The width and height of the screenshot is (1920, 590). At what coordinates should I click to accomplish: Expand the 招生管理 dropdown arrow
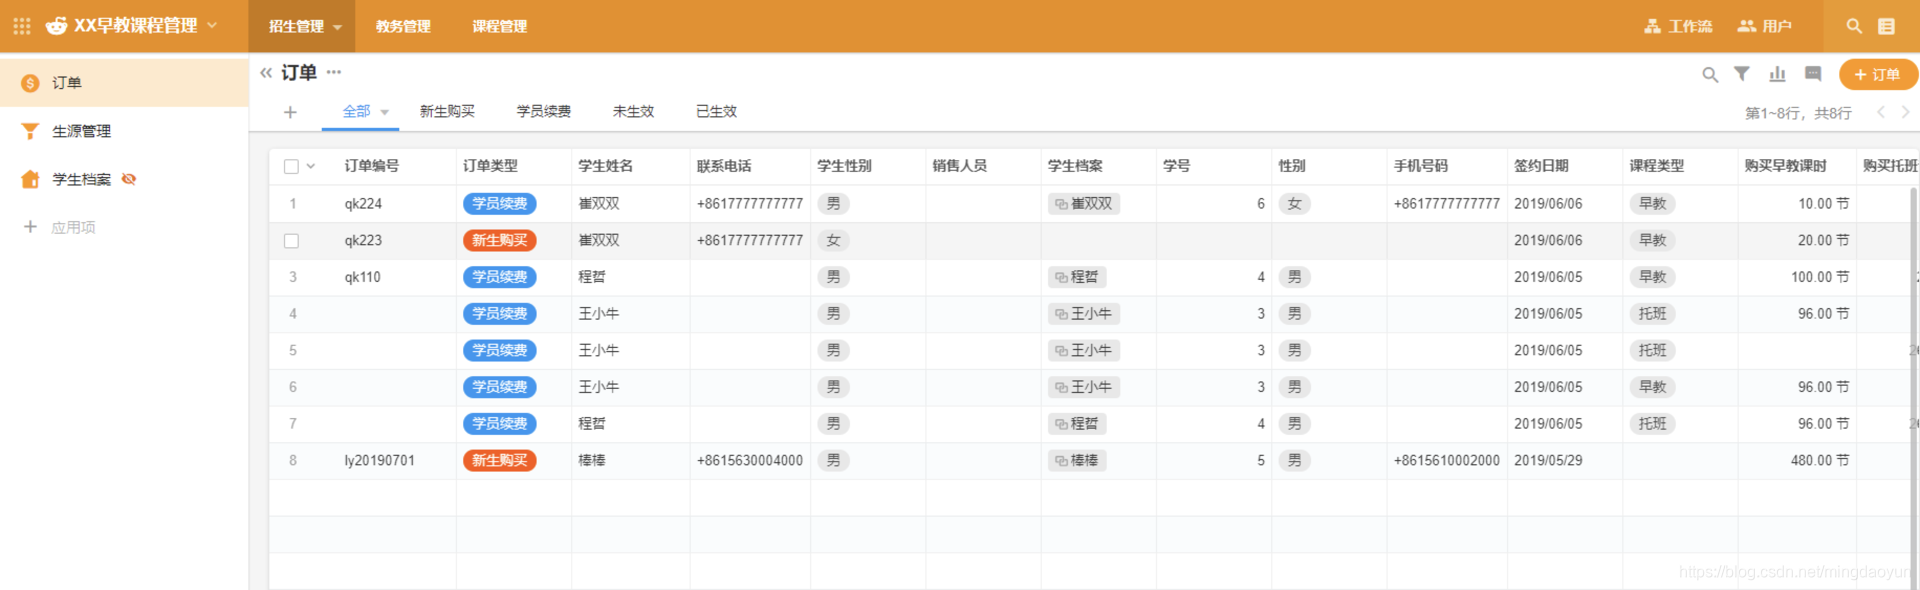click(337, 28)
